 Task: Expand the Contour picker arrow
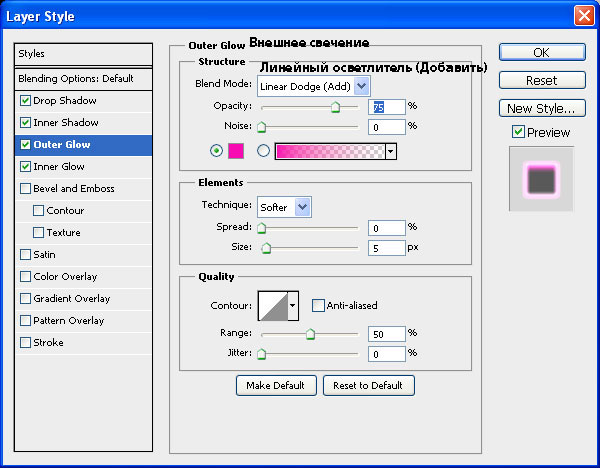(293, 306)
